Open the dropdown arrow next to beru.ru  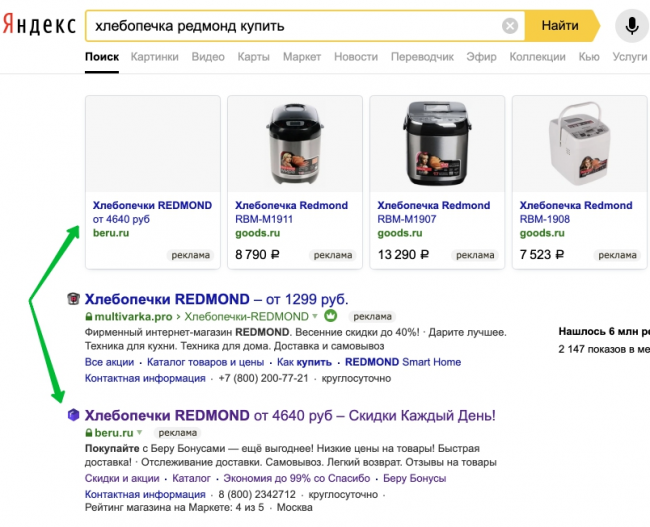tap(139, 433)
